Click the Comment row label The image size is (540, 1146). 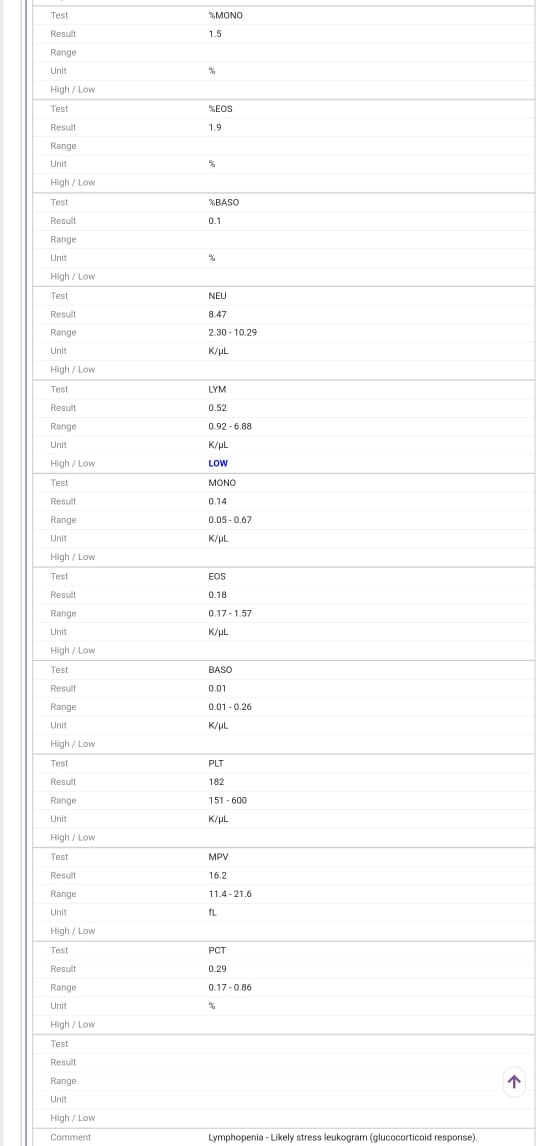pos(71,1137)
